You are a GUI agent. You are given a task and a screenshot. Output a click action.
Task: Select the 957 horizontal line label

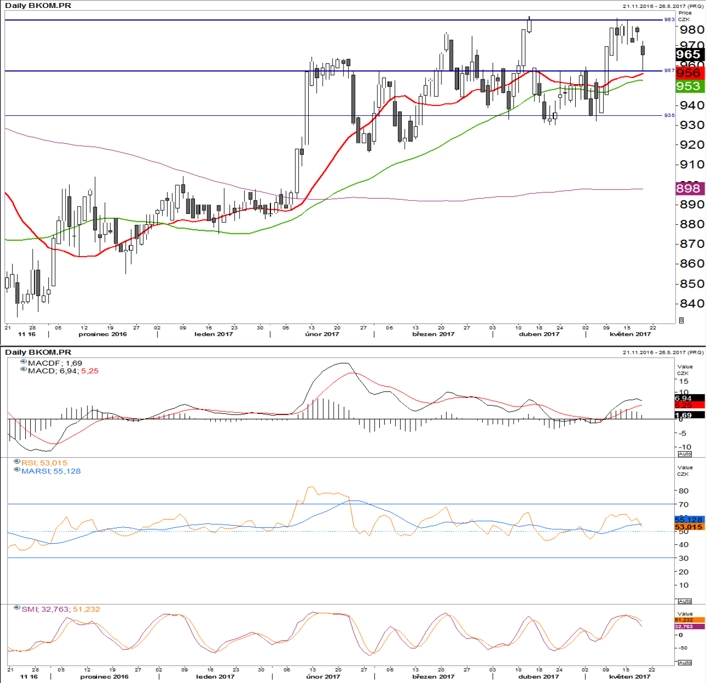click(x=670, y=71)
